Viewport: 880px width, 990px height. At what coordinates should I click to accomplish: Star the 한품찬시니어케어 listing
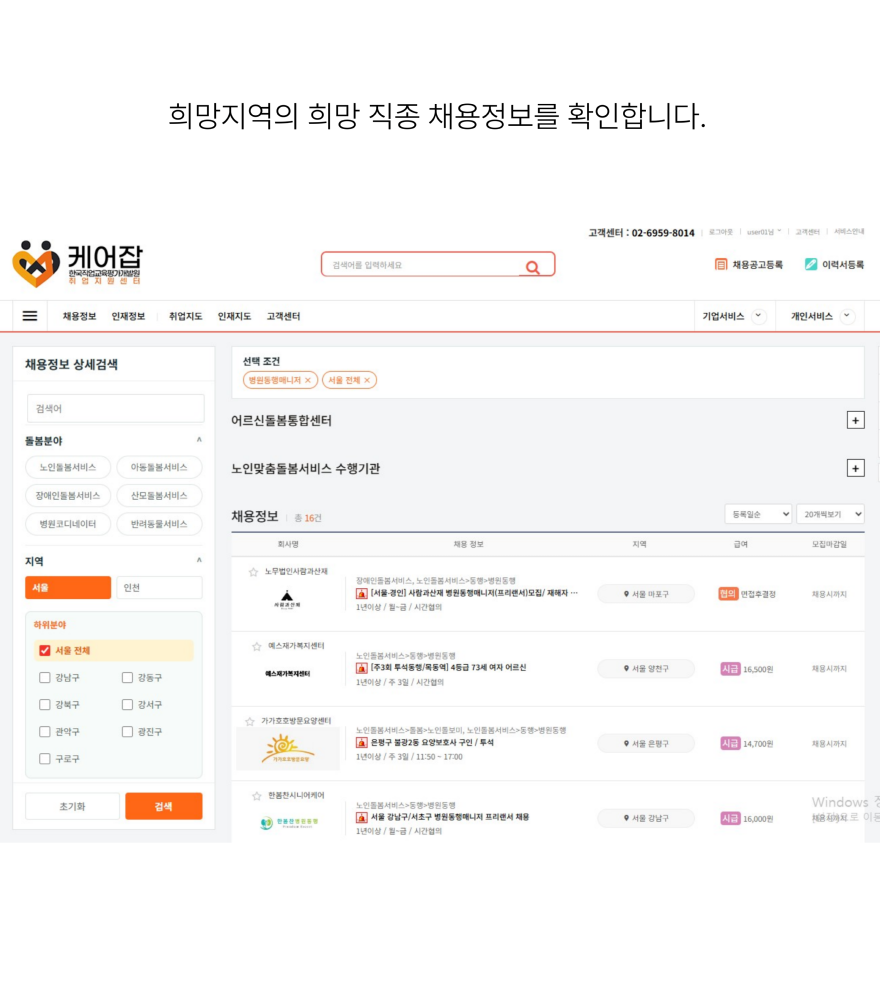(256, 796)
